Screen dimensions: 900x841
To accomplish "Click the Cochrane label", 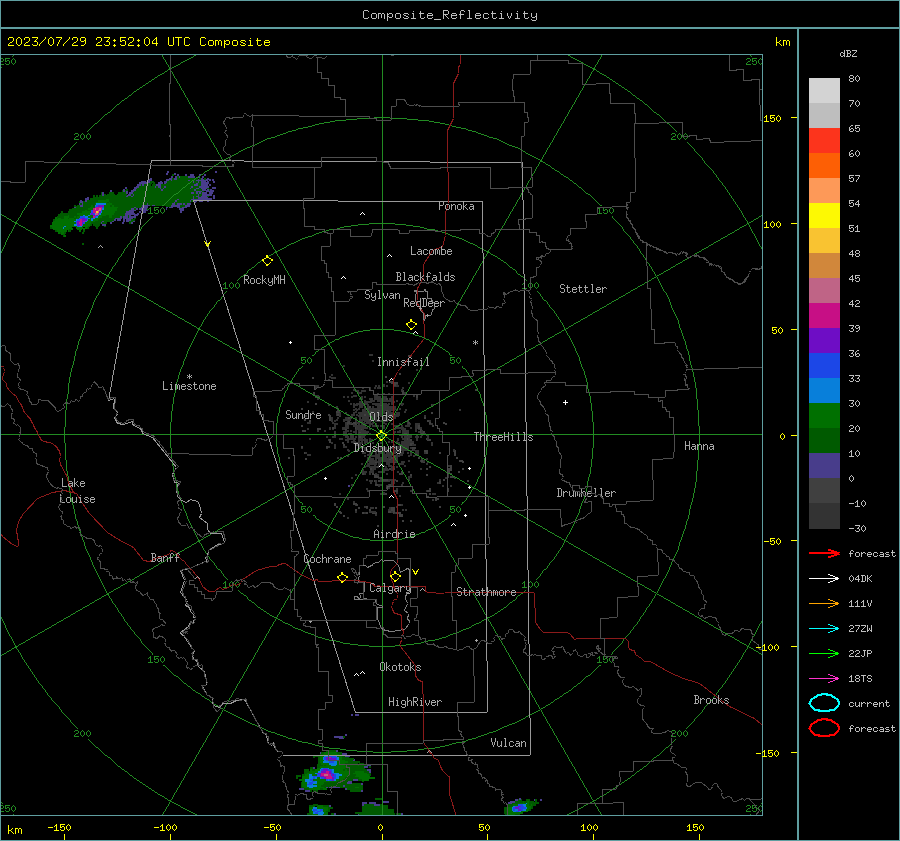I will tap(327, 559).
